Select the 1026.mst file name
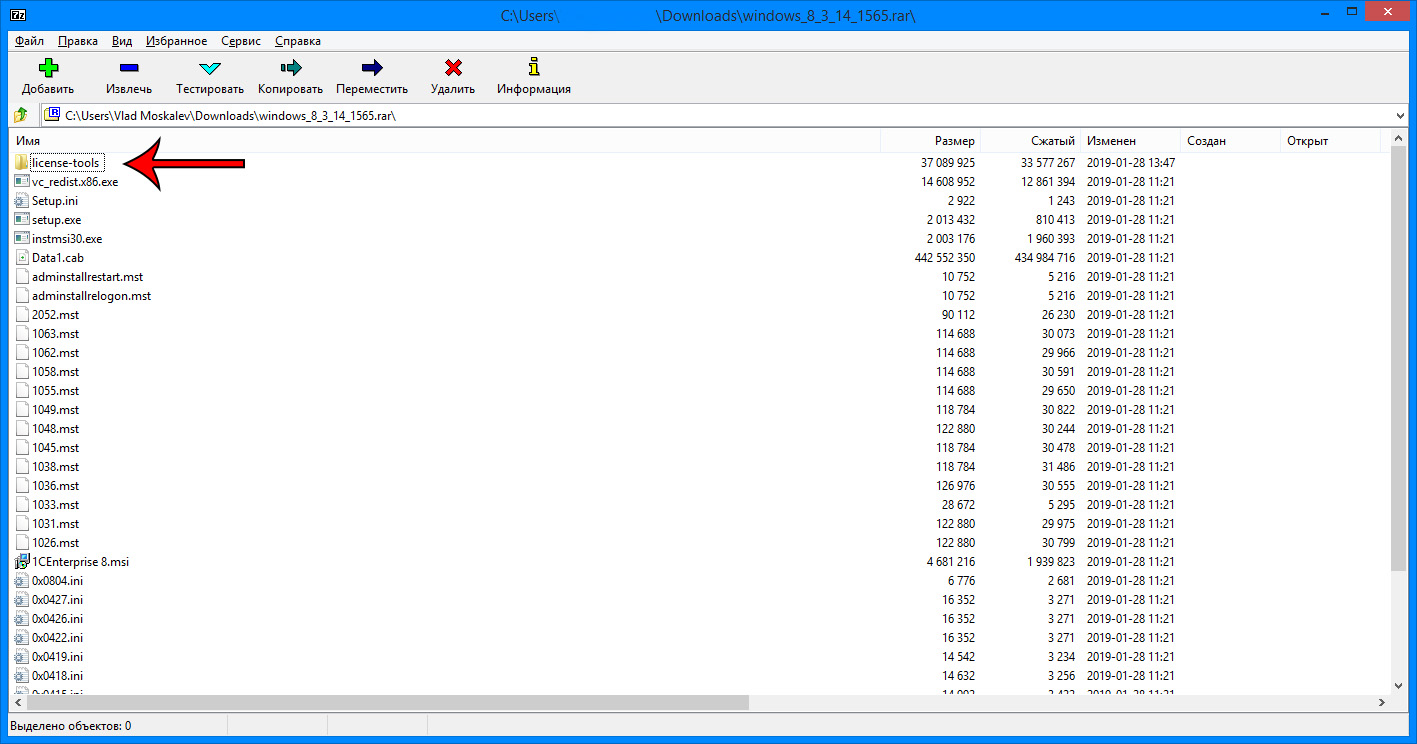 tap(55, 542)
